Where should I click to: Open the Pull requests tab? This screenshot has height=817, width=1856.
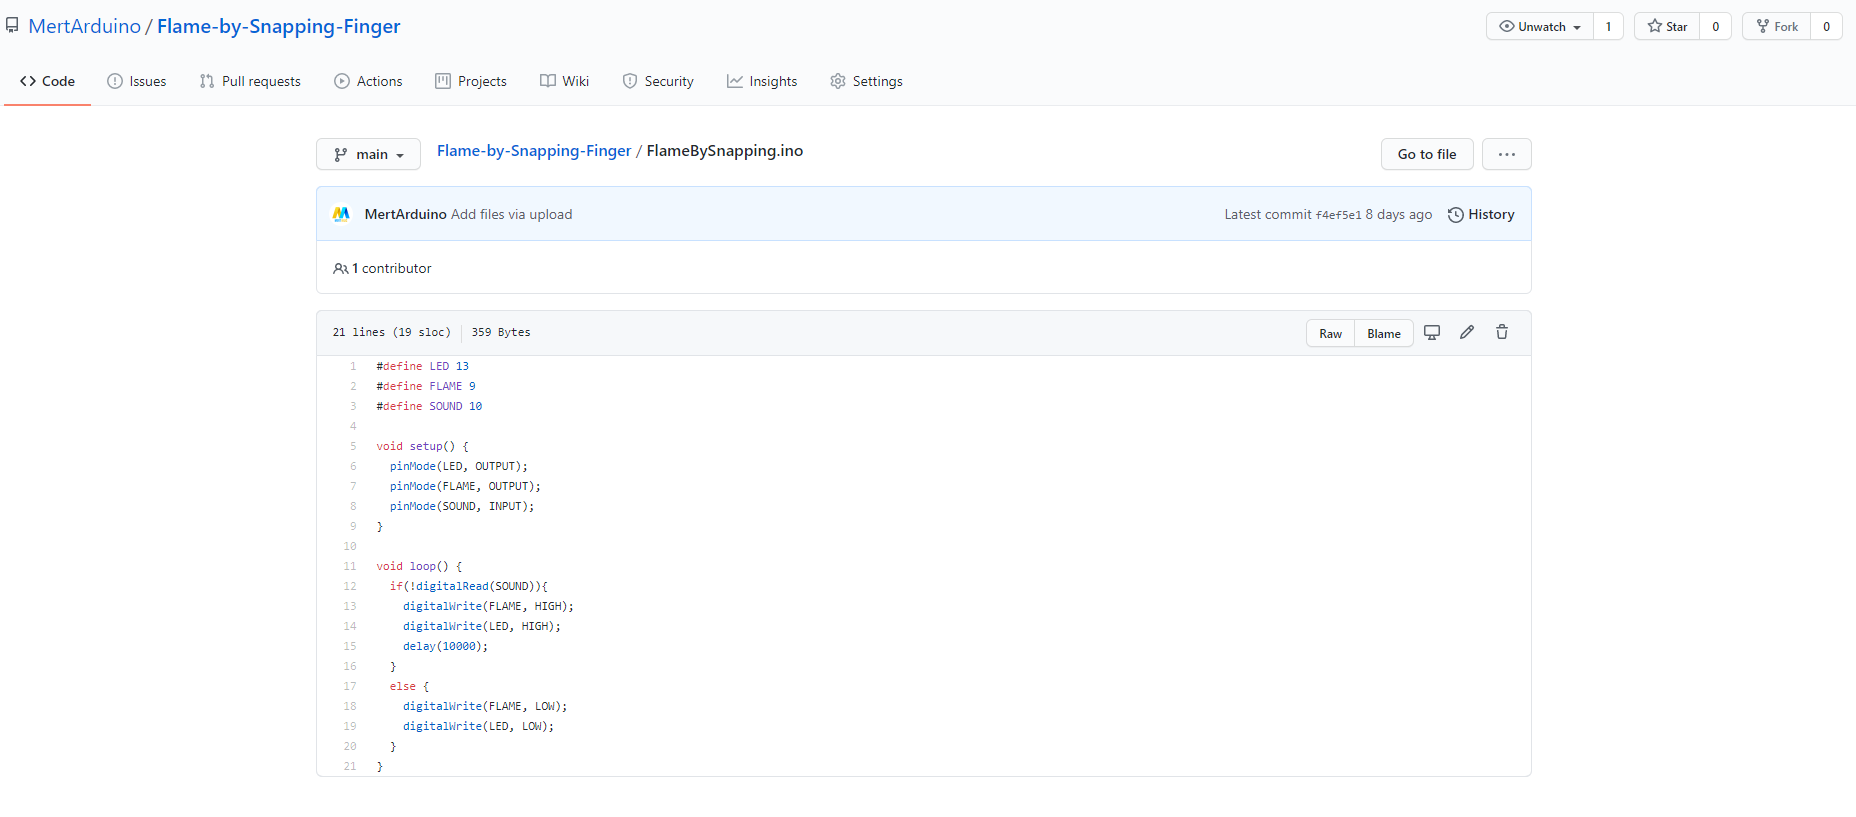[250, 81]
